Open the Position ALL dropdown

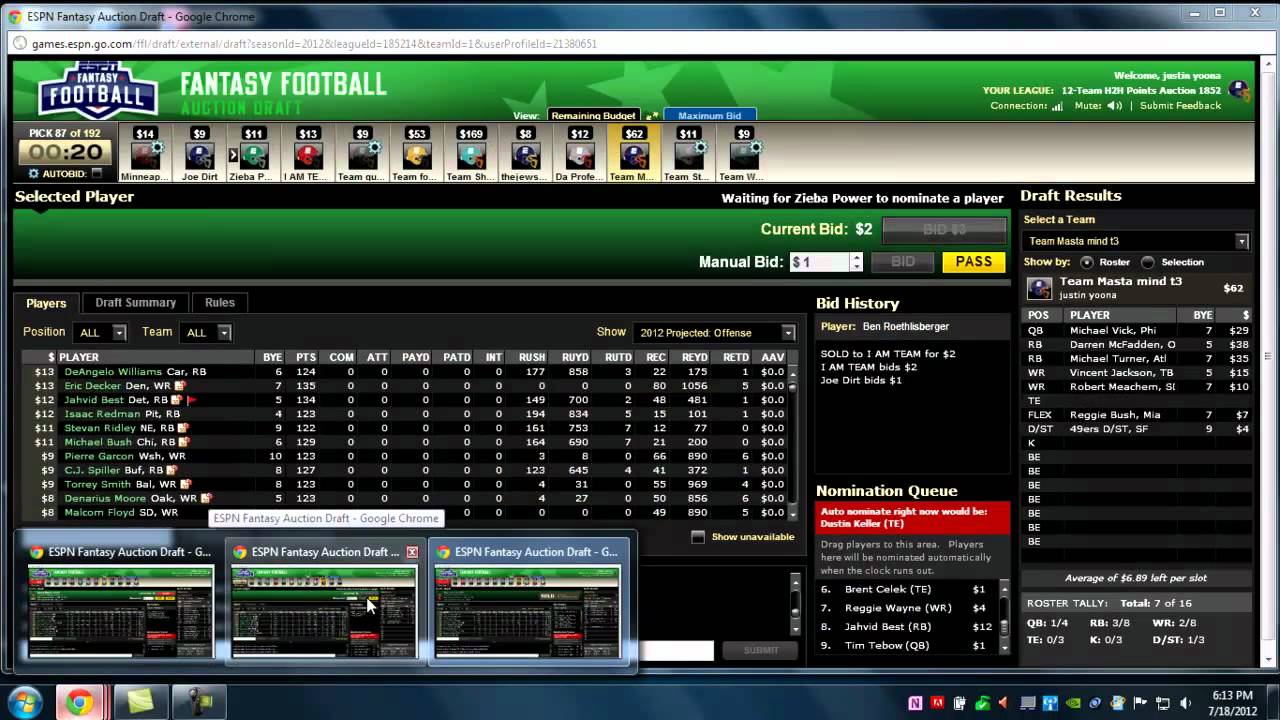[101, 332]
